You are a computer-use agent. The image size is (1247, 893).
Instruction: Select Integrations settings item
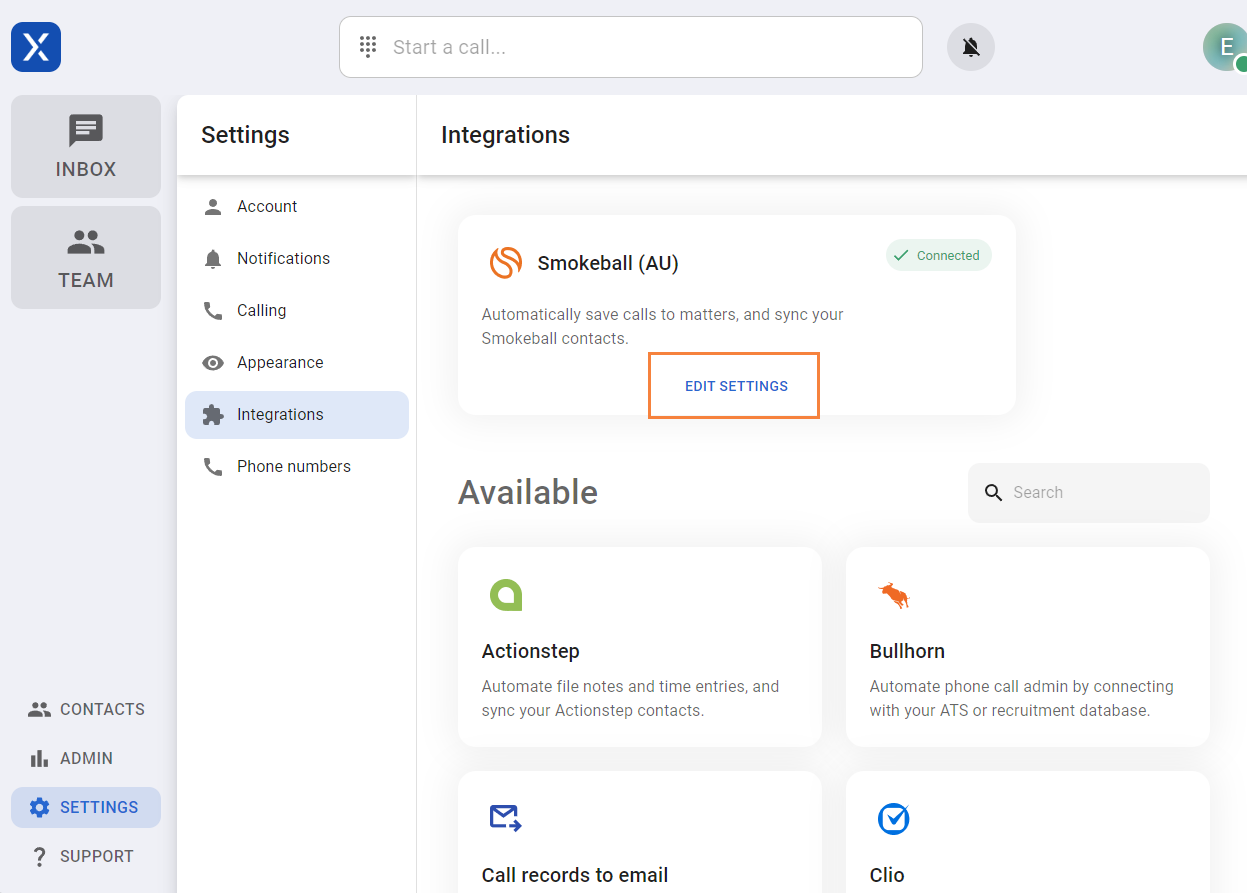[x=297, y=415]
